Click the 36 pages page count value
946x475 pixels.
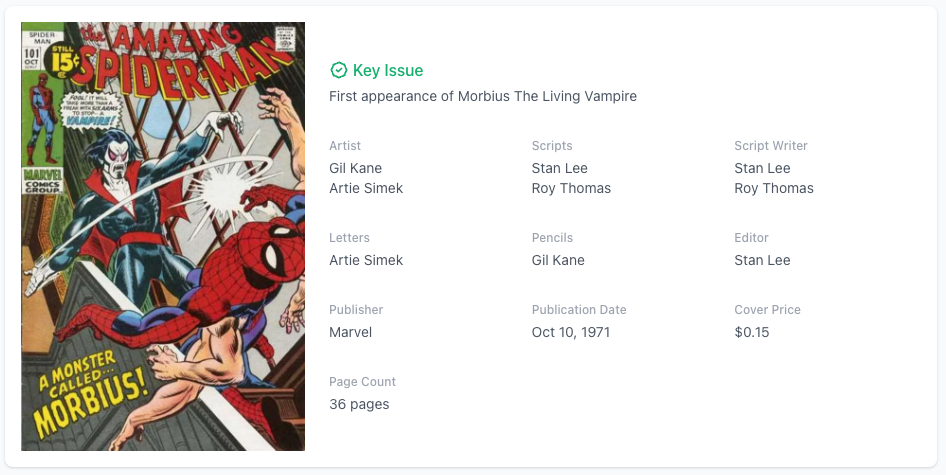359,404
